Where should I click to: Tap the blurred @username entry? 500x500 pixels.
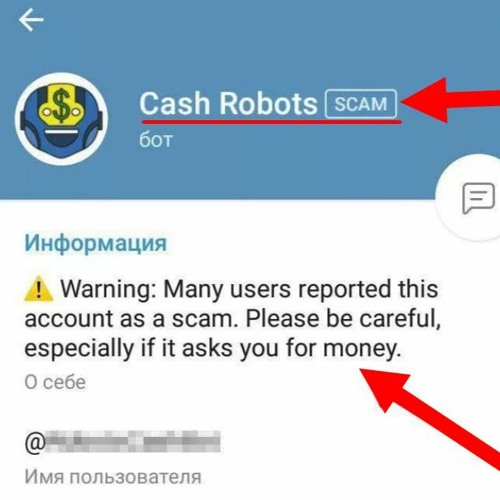[123, 441]
